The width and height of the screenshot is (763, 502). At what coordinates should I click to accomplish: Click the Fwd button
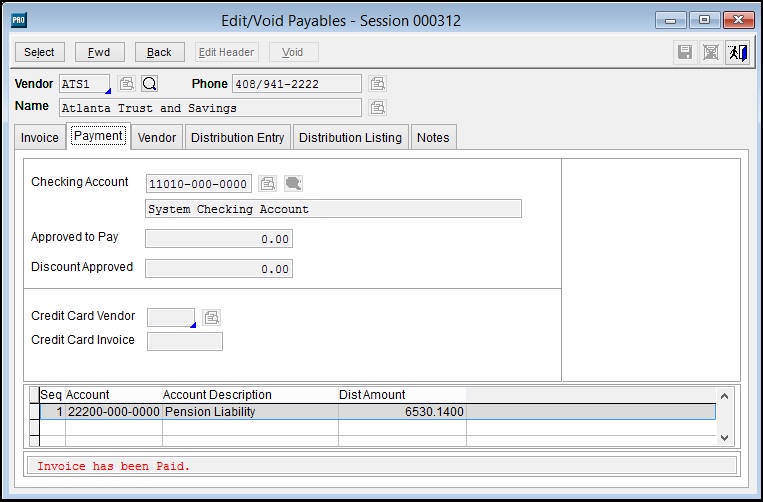(100, 52)
